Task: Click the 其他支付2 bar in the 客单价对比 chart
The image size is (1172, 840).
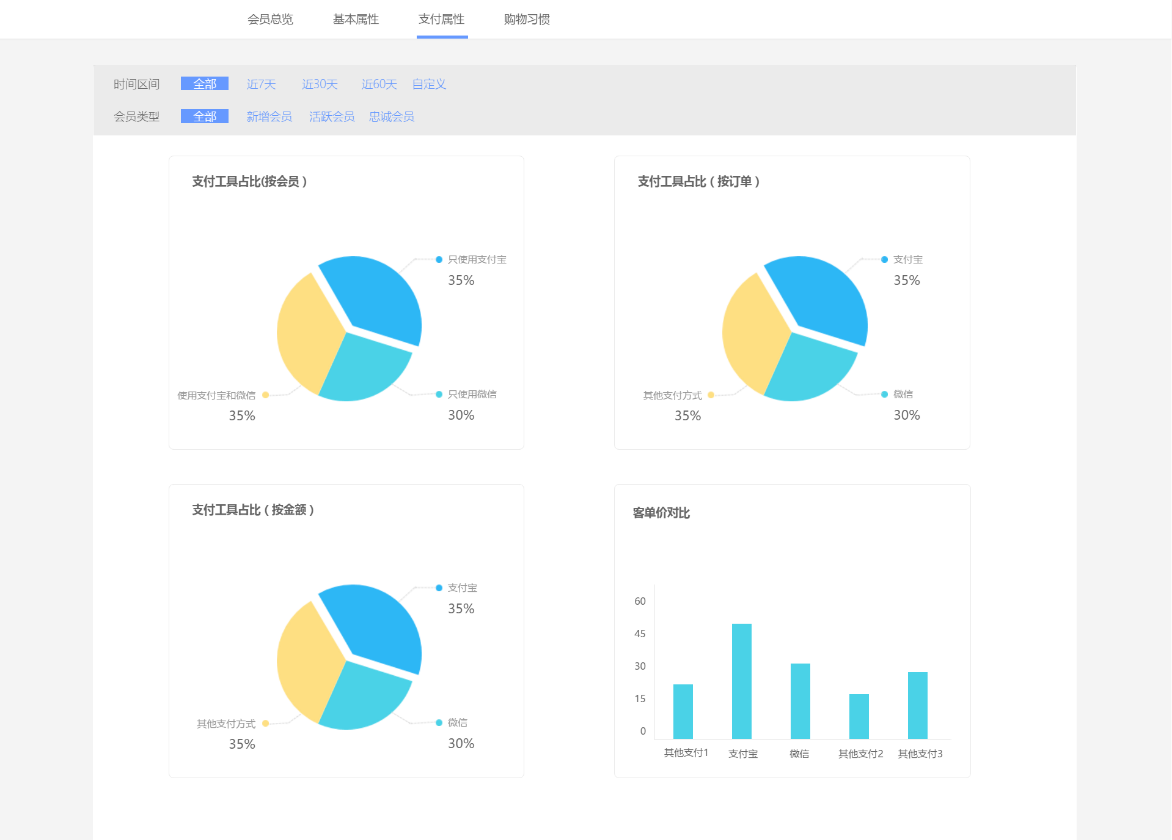Action: (859, 716)
